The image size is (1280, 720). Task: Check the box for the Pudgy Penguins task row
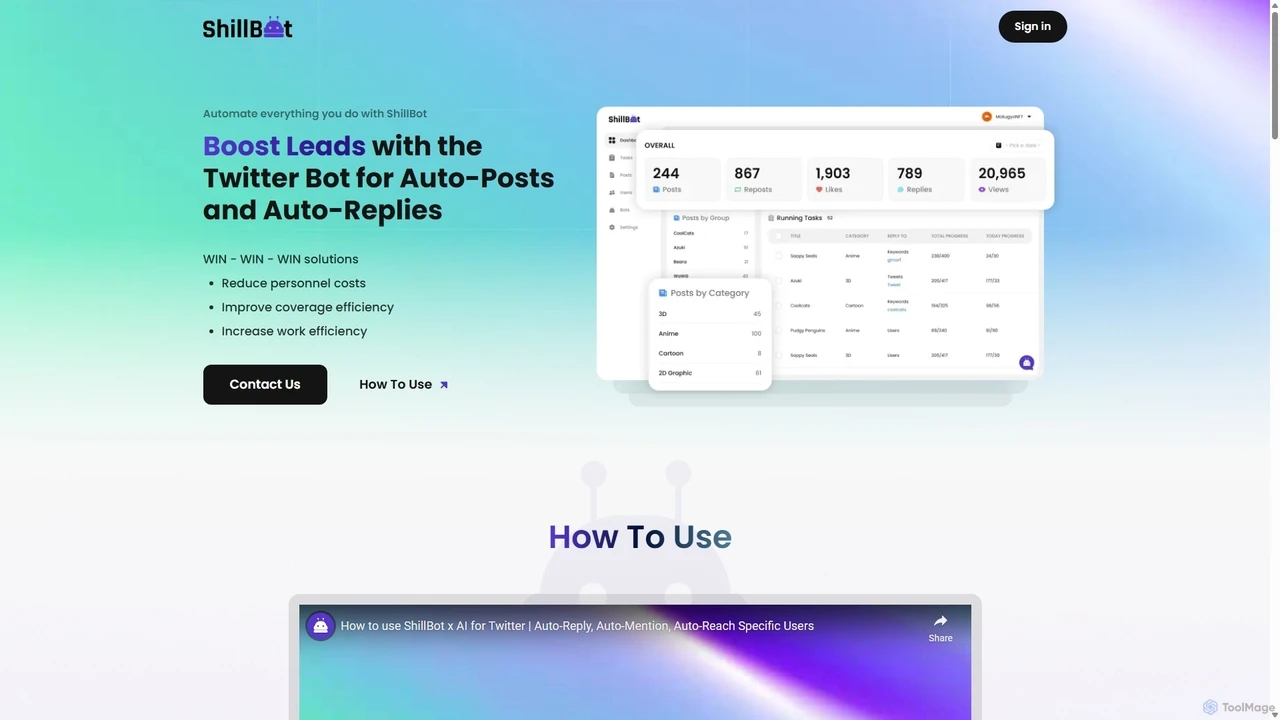778,330
